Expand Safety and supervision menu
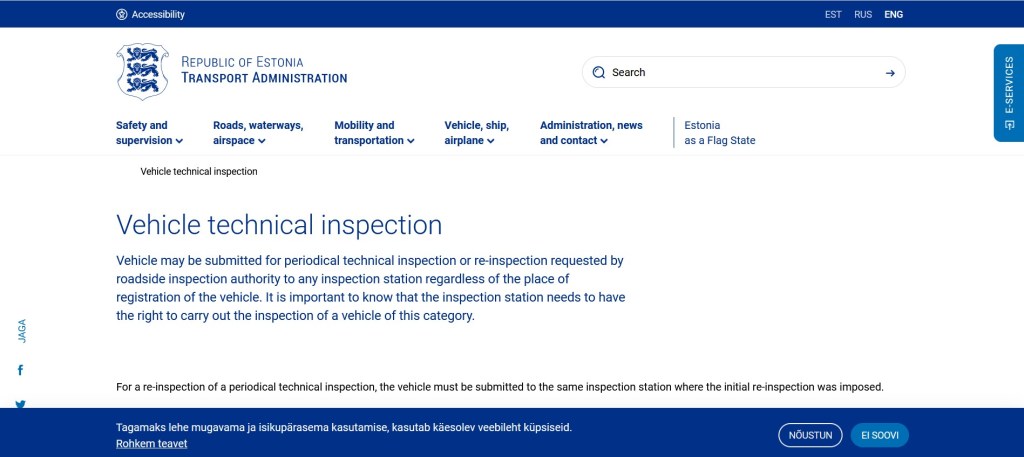This screenshot has width=1024, height=457. pyautogui.click(x=149, y=133)
